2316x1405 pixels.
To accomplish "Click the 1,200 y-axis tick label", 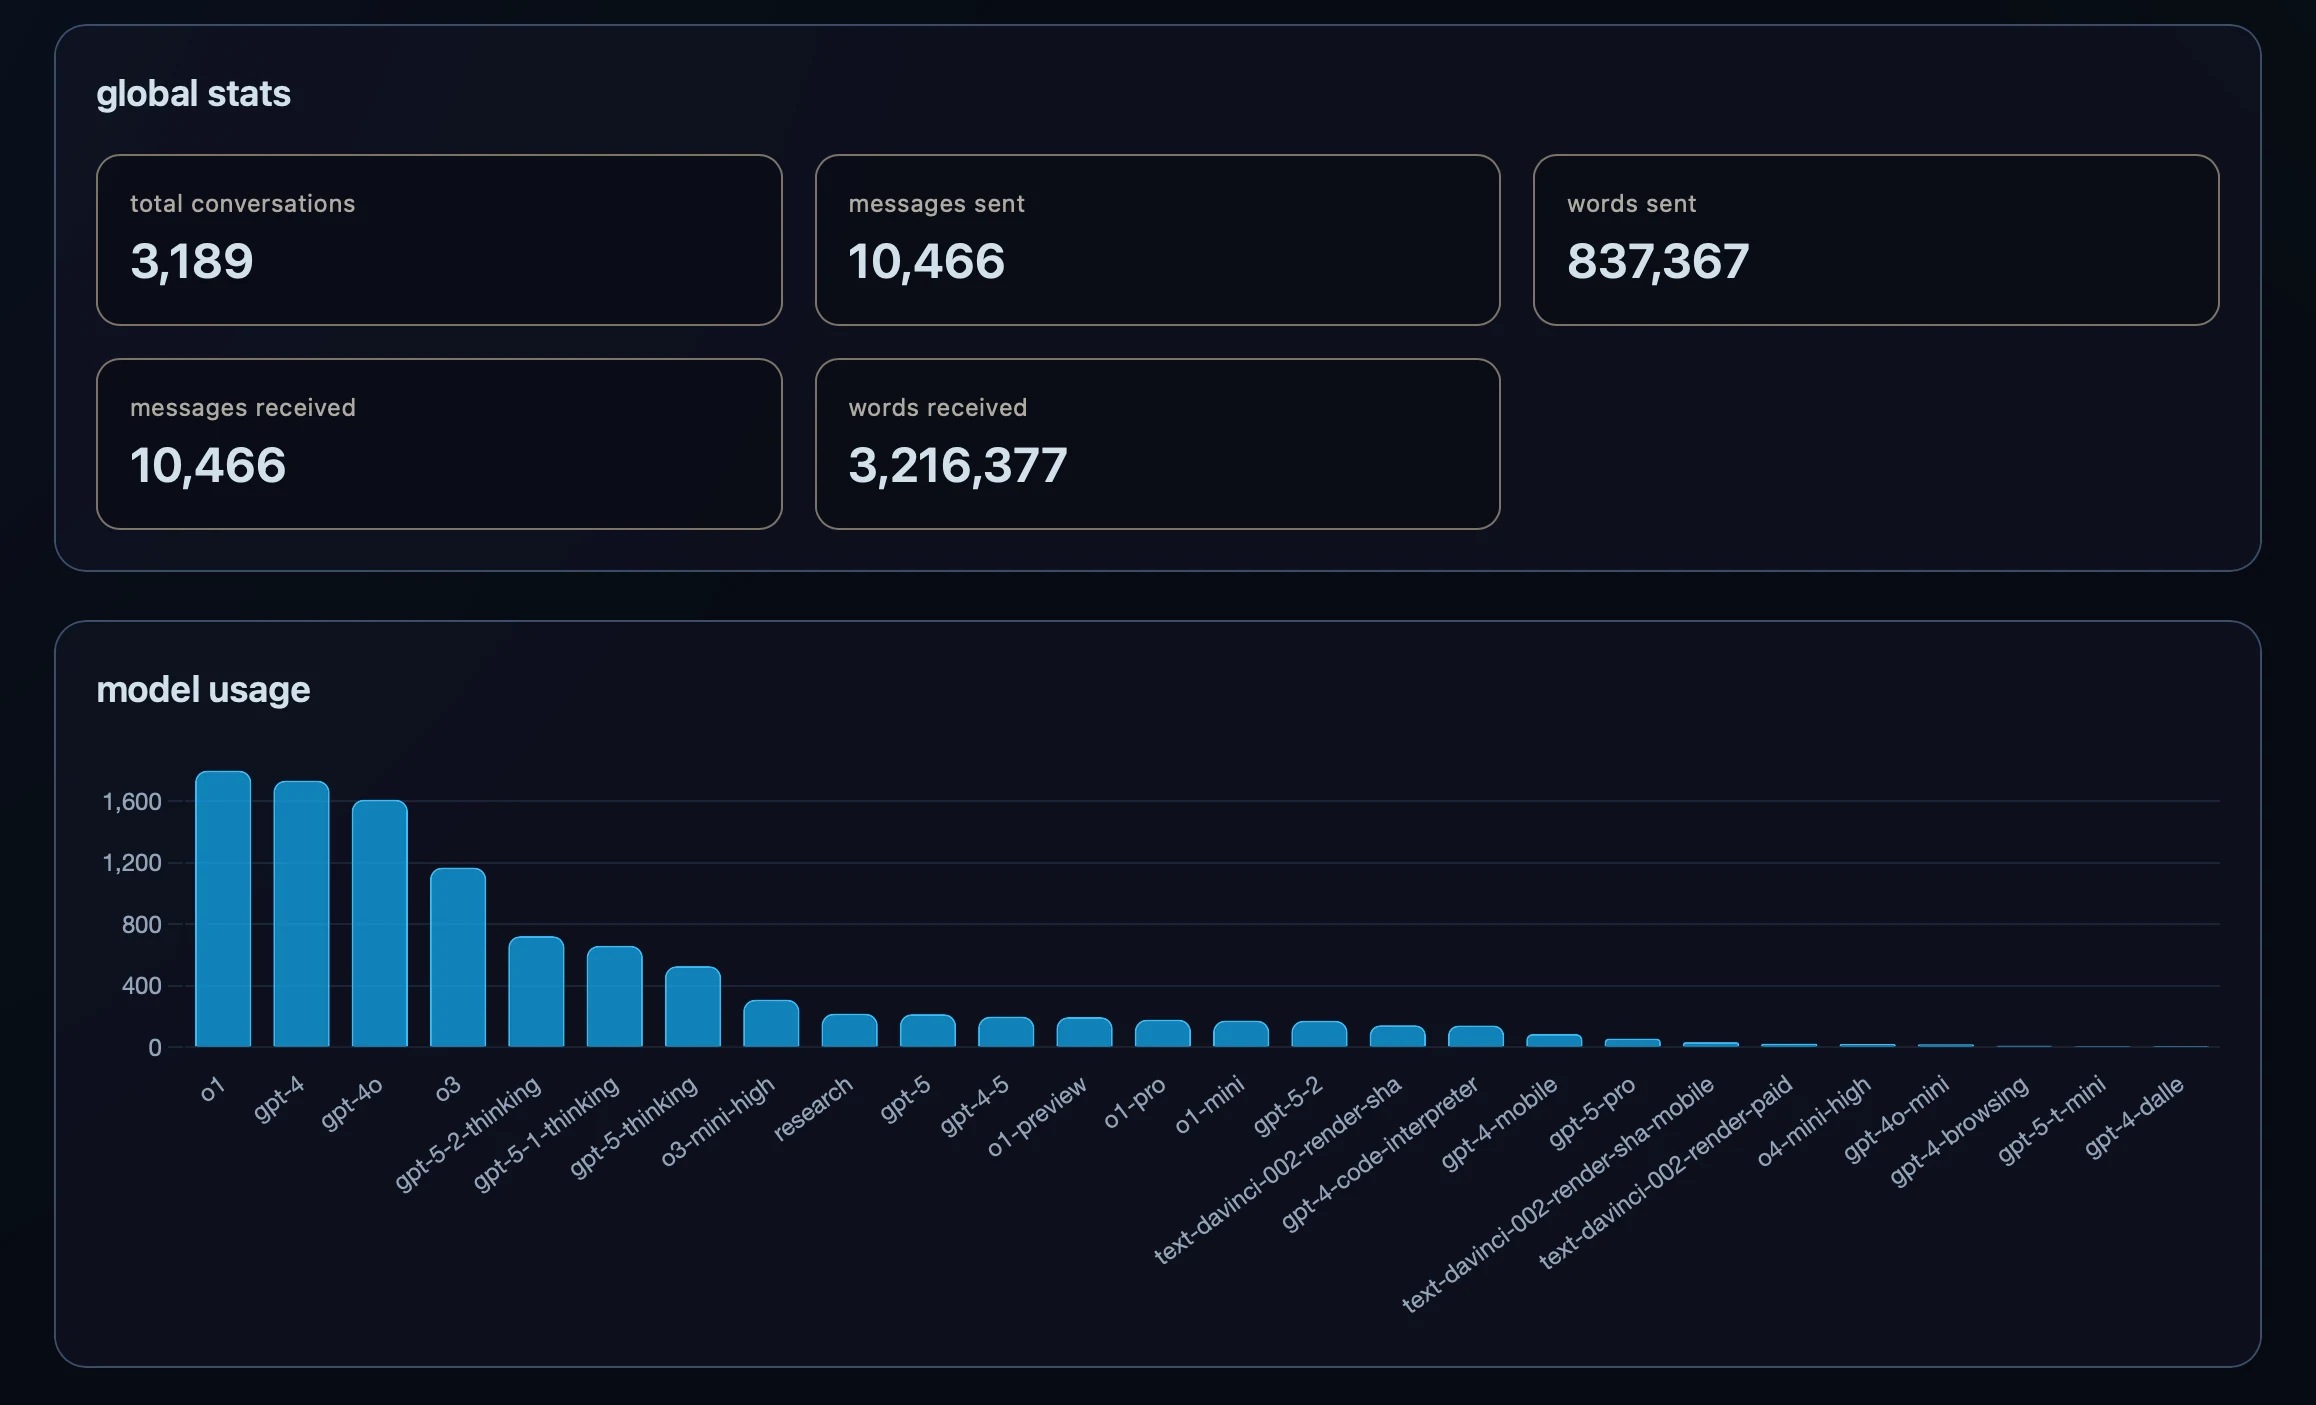I will [132, 863].
